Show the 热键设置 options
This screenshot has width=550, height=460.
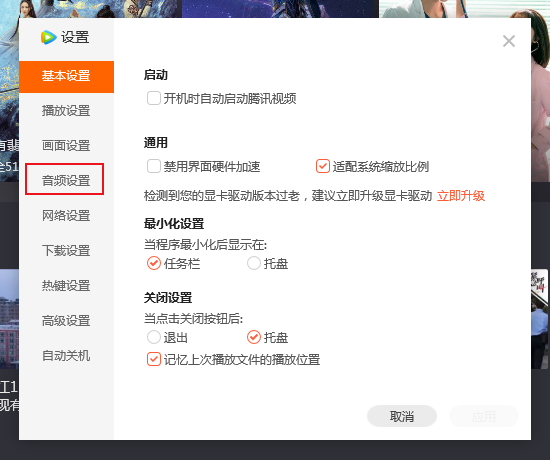pyautogui.click(x=66, y=286)
